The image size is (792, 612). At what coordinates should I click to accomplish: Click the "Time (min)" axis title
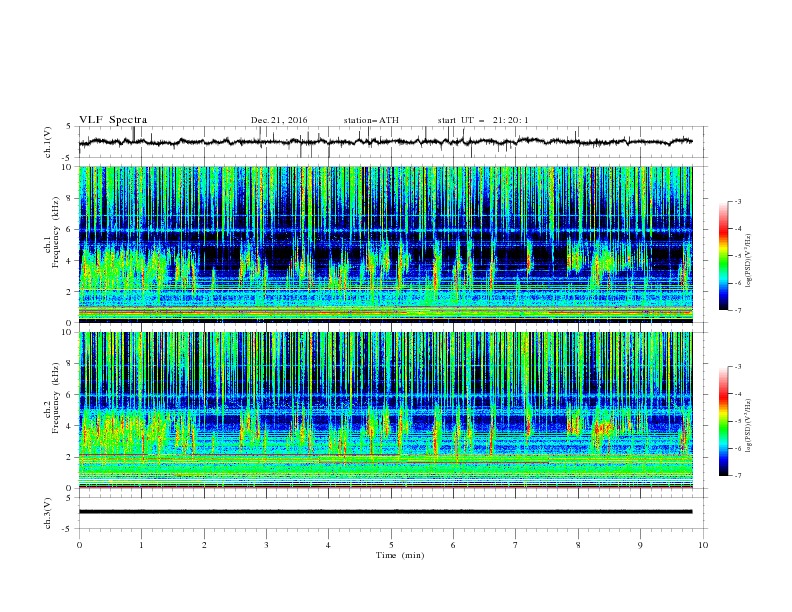pos(400,555)
